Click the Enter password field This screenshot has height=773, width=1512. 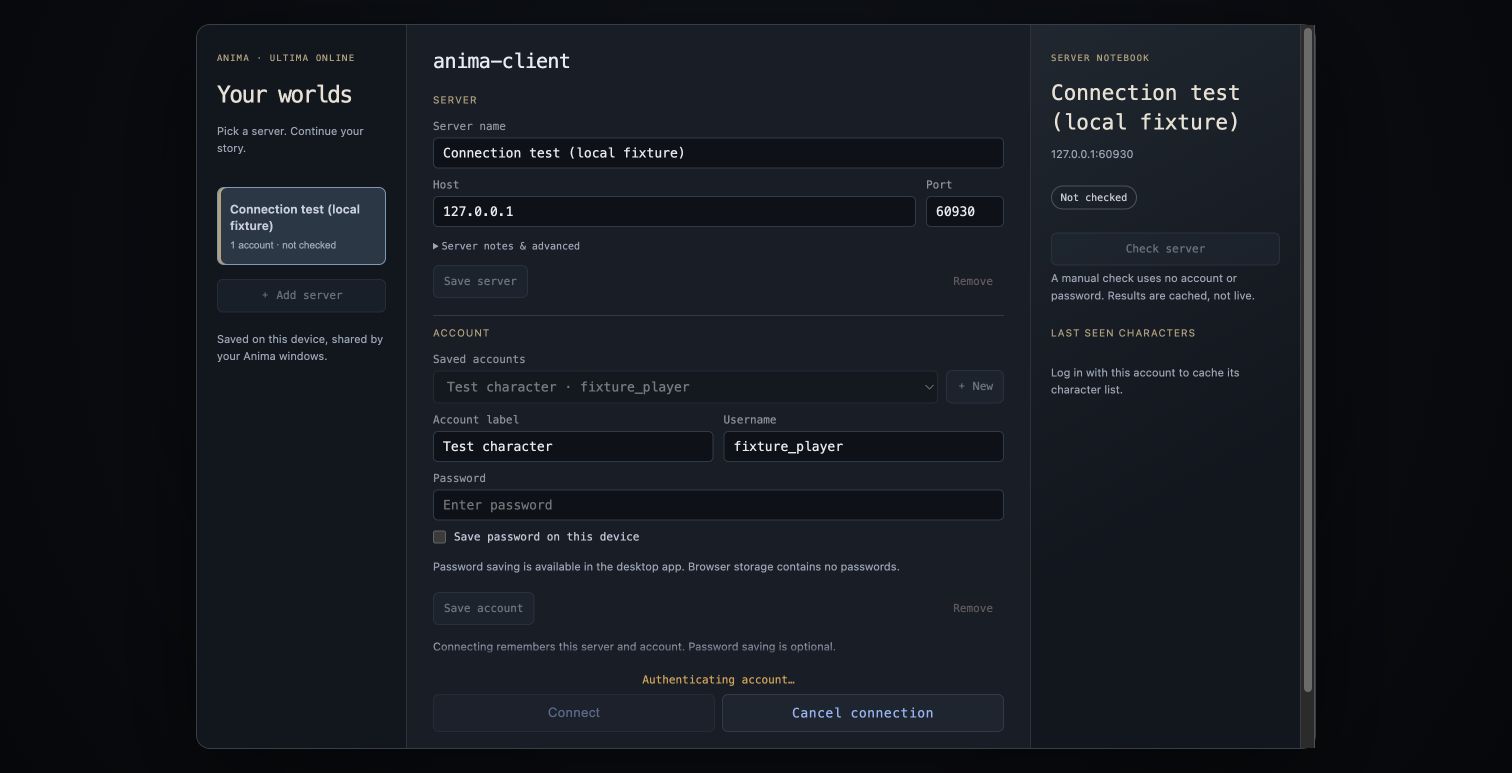(x=718, y=505)
